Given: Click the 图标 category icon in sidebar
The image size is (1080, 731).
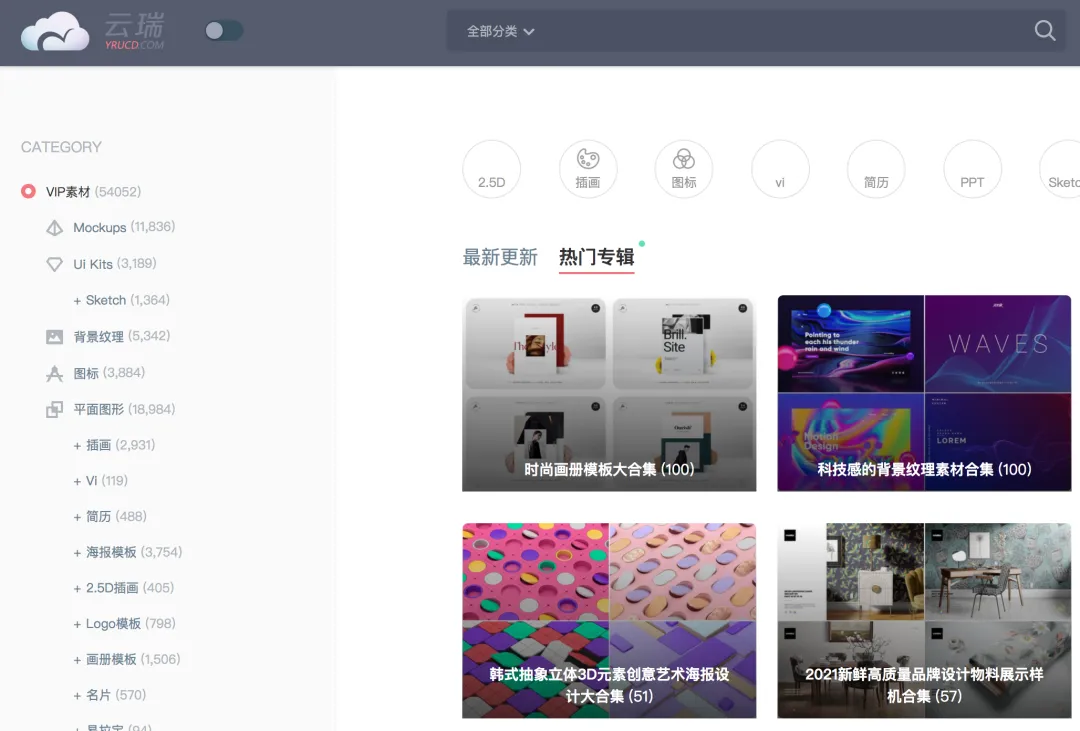Looking at the screenshot, I should point(54,373).
